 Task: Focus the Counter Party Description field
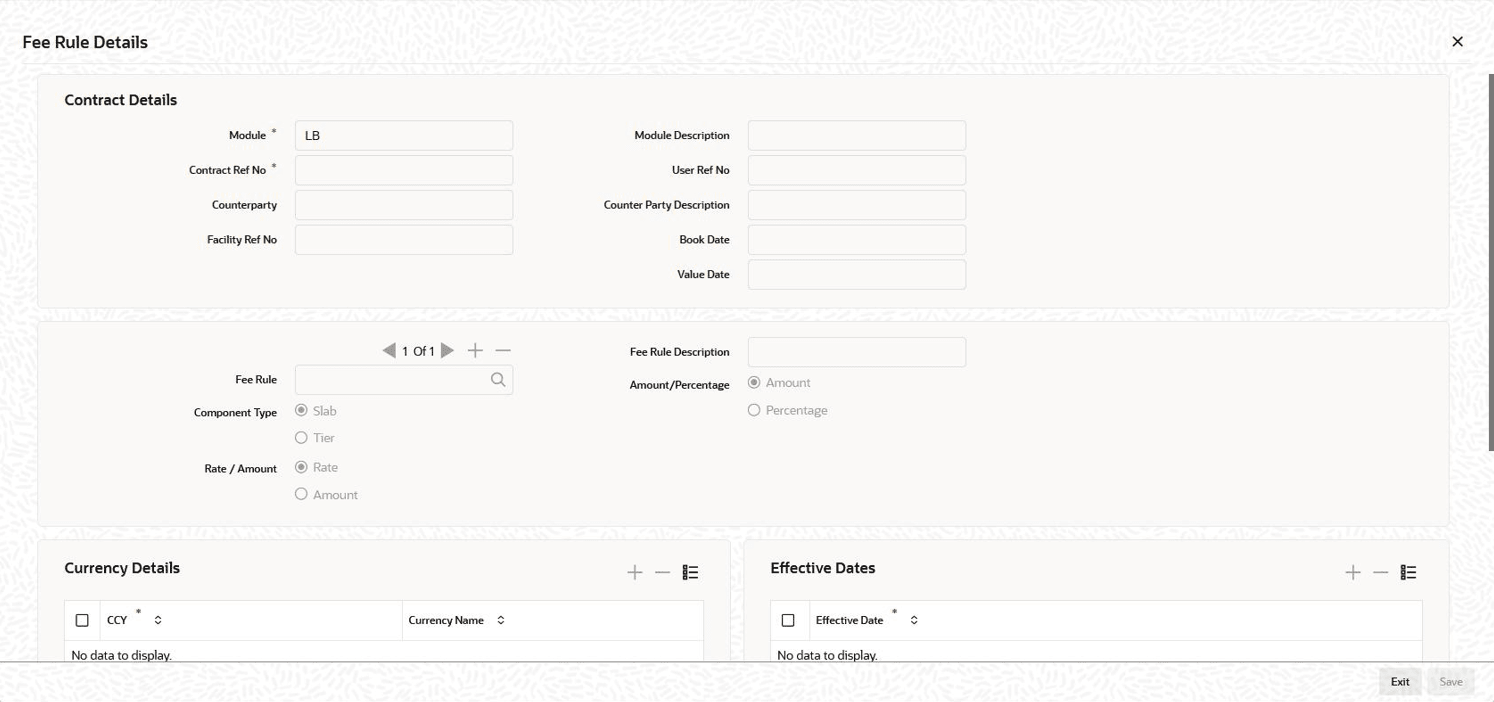tap(857, 205)
